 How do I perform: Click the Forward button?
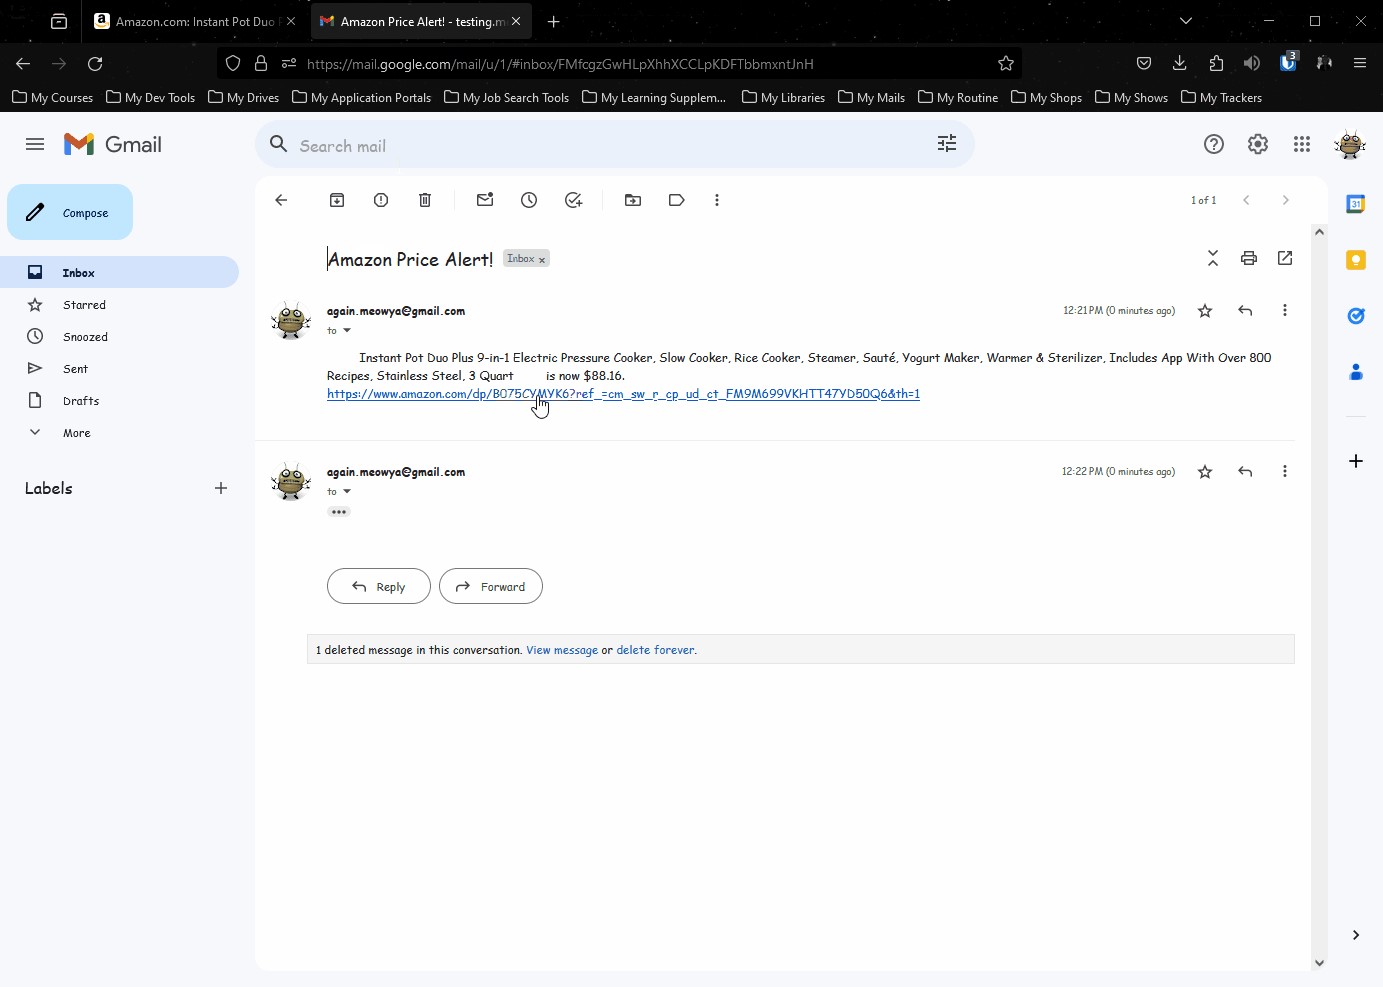[491, 586]
